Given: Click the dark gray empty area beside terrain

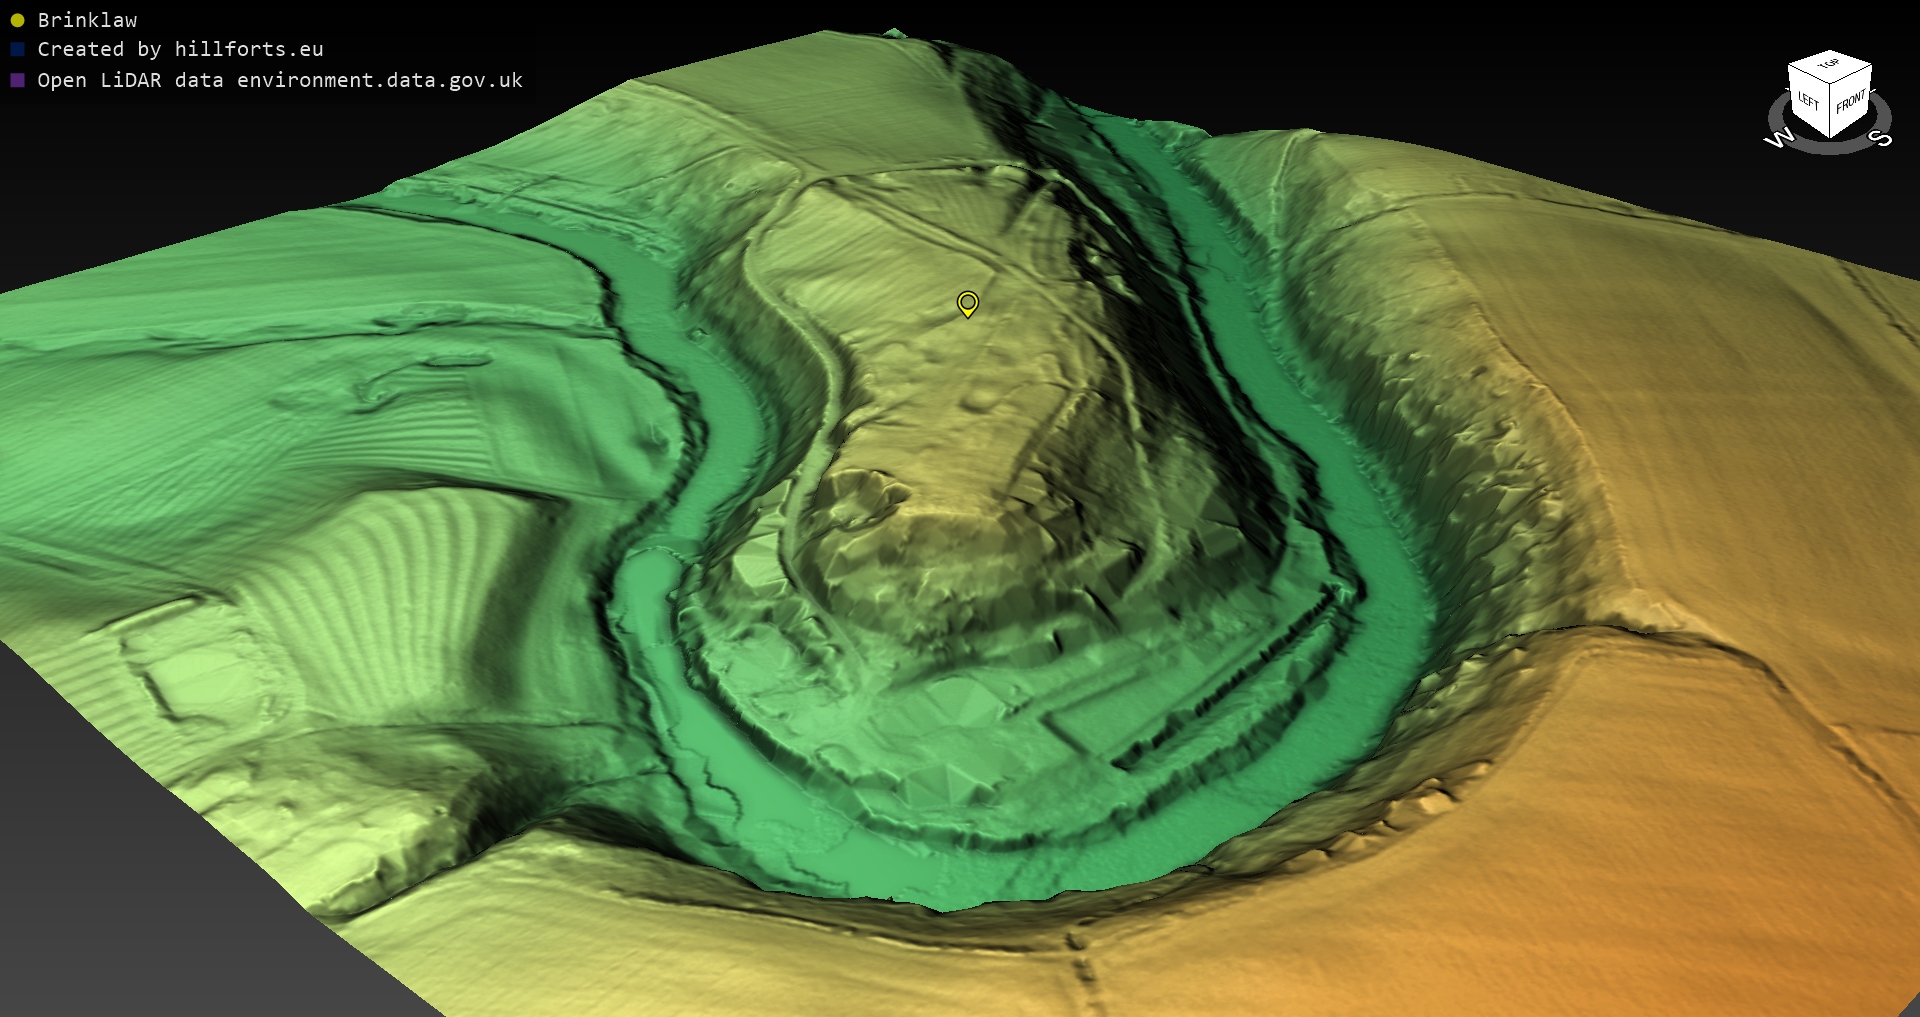Looking at the screenshot, I should click(x=120, y=880).
